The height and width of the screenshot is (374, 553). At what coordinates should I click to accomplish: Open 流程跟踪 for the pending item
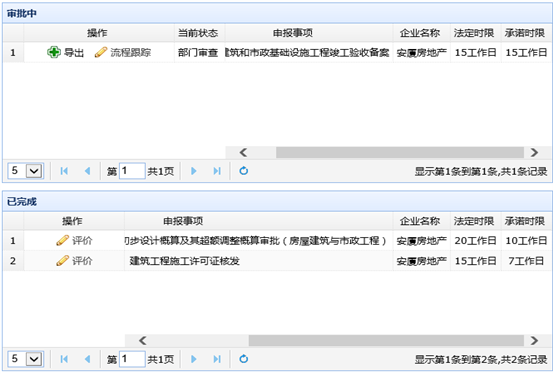(x=123, y=52)
